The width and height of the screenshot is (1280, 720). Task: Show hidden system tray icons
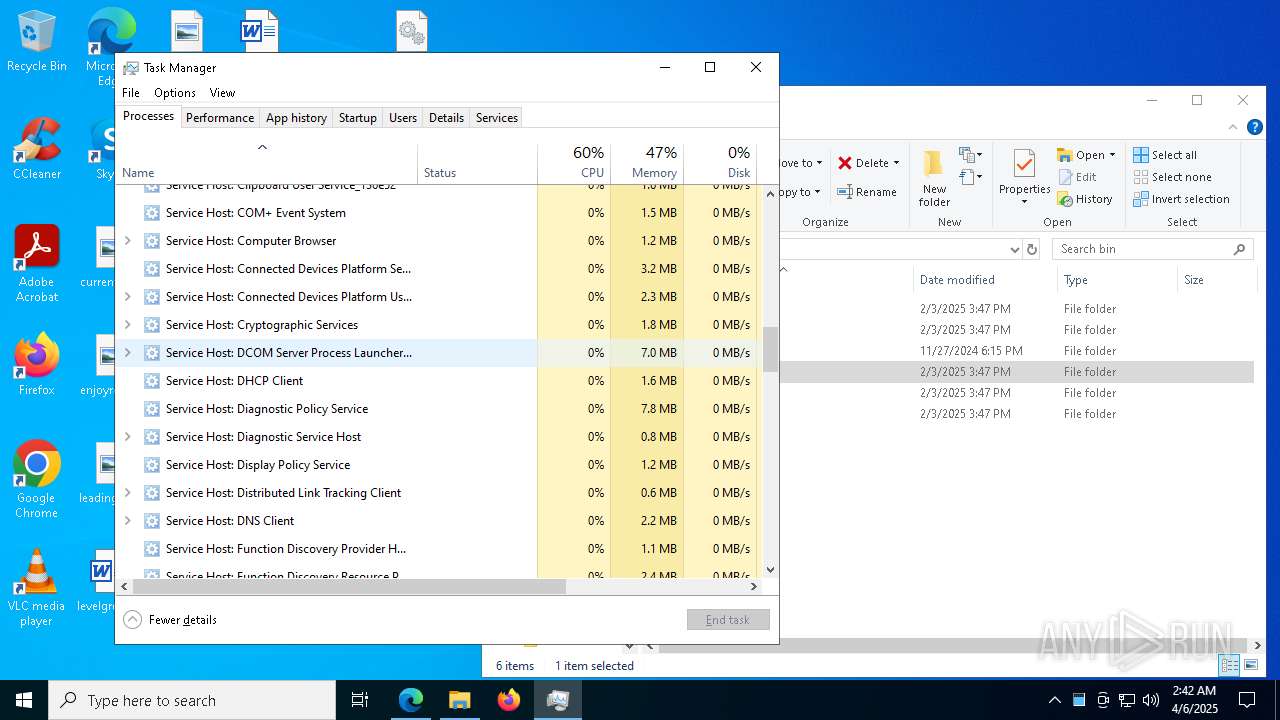pos(1054,700)
